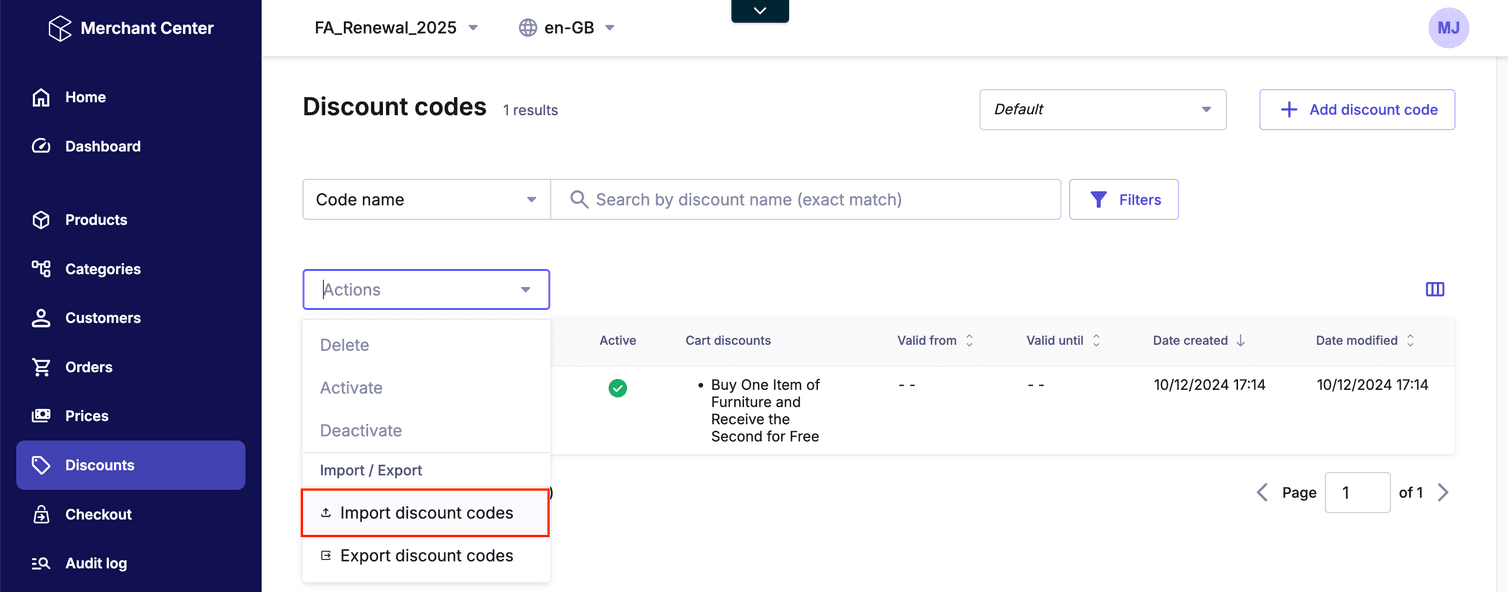The image size is (1508, 592).
Task: Click the Add discount code button
Action: (1357, 109)
